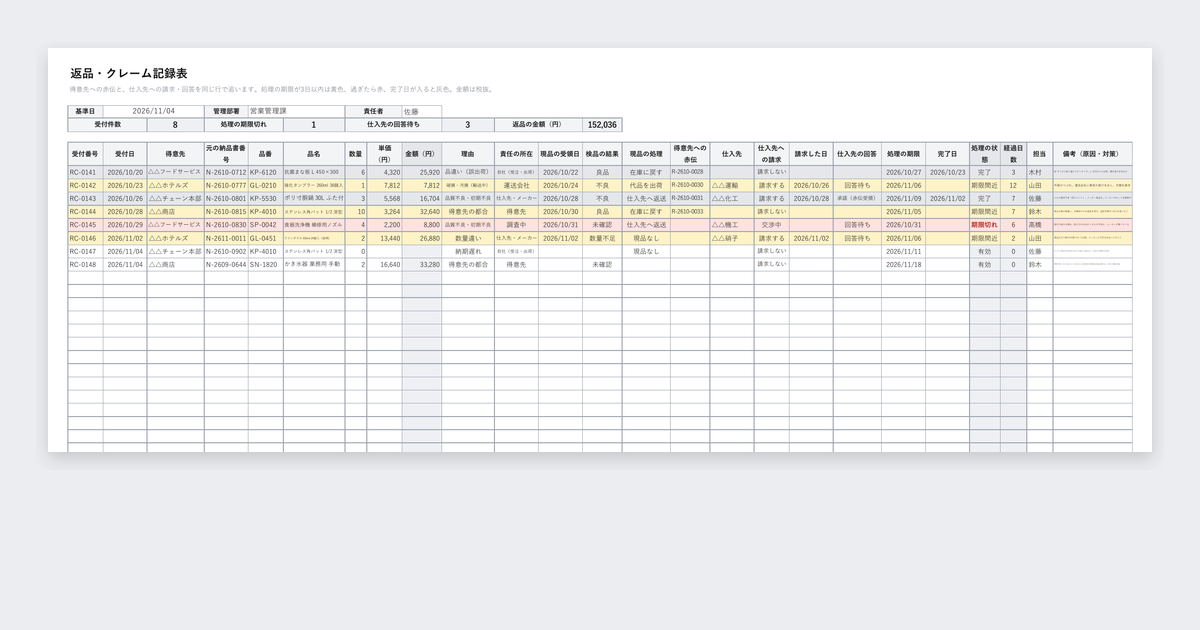Select the red 期限切れ status in RC-0145 row
Screen dimensions: 1200x630
(985, 225)
